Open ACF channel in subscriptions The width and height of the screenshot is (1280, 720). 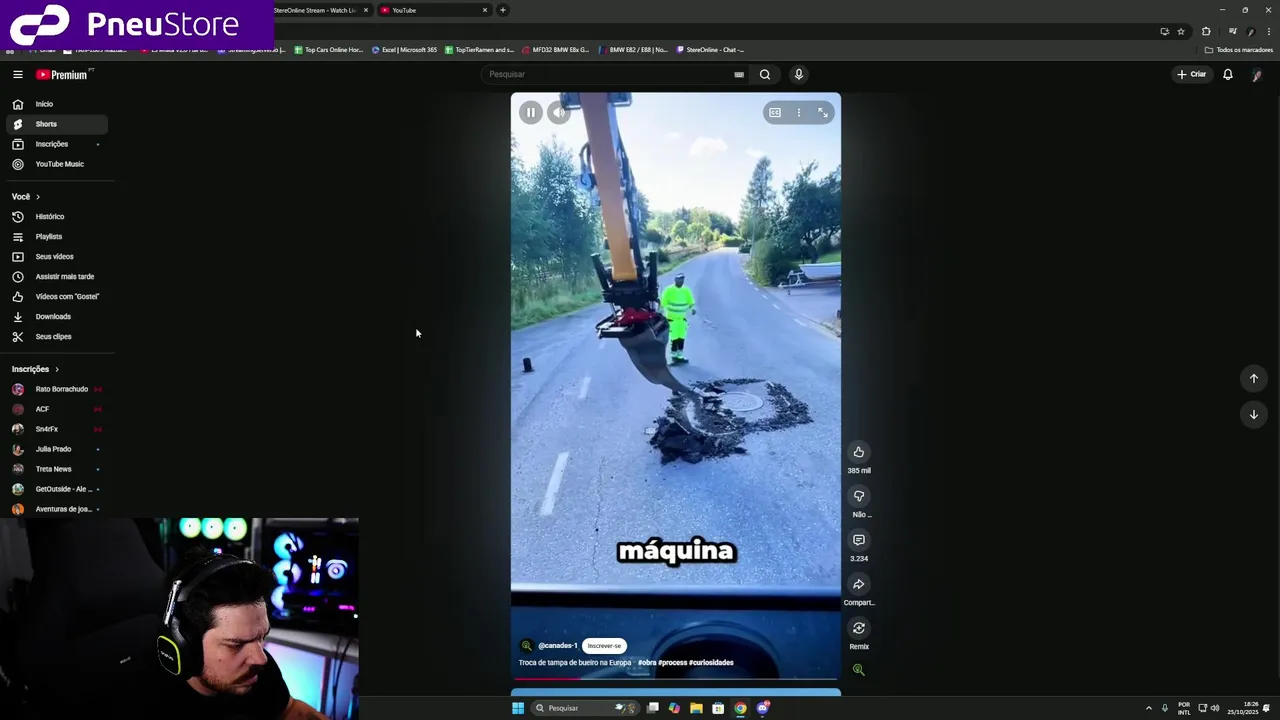(56, 409)
